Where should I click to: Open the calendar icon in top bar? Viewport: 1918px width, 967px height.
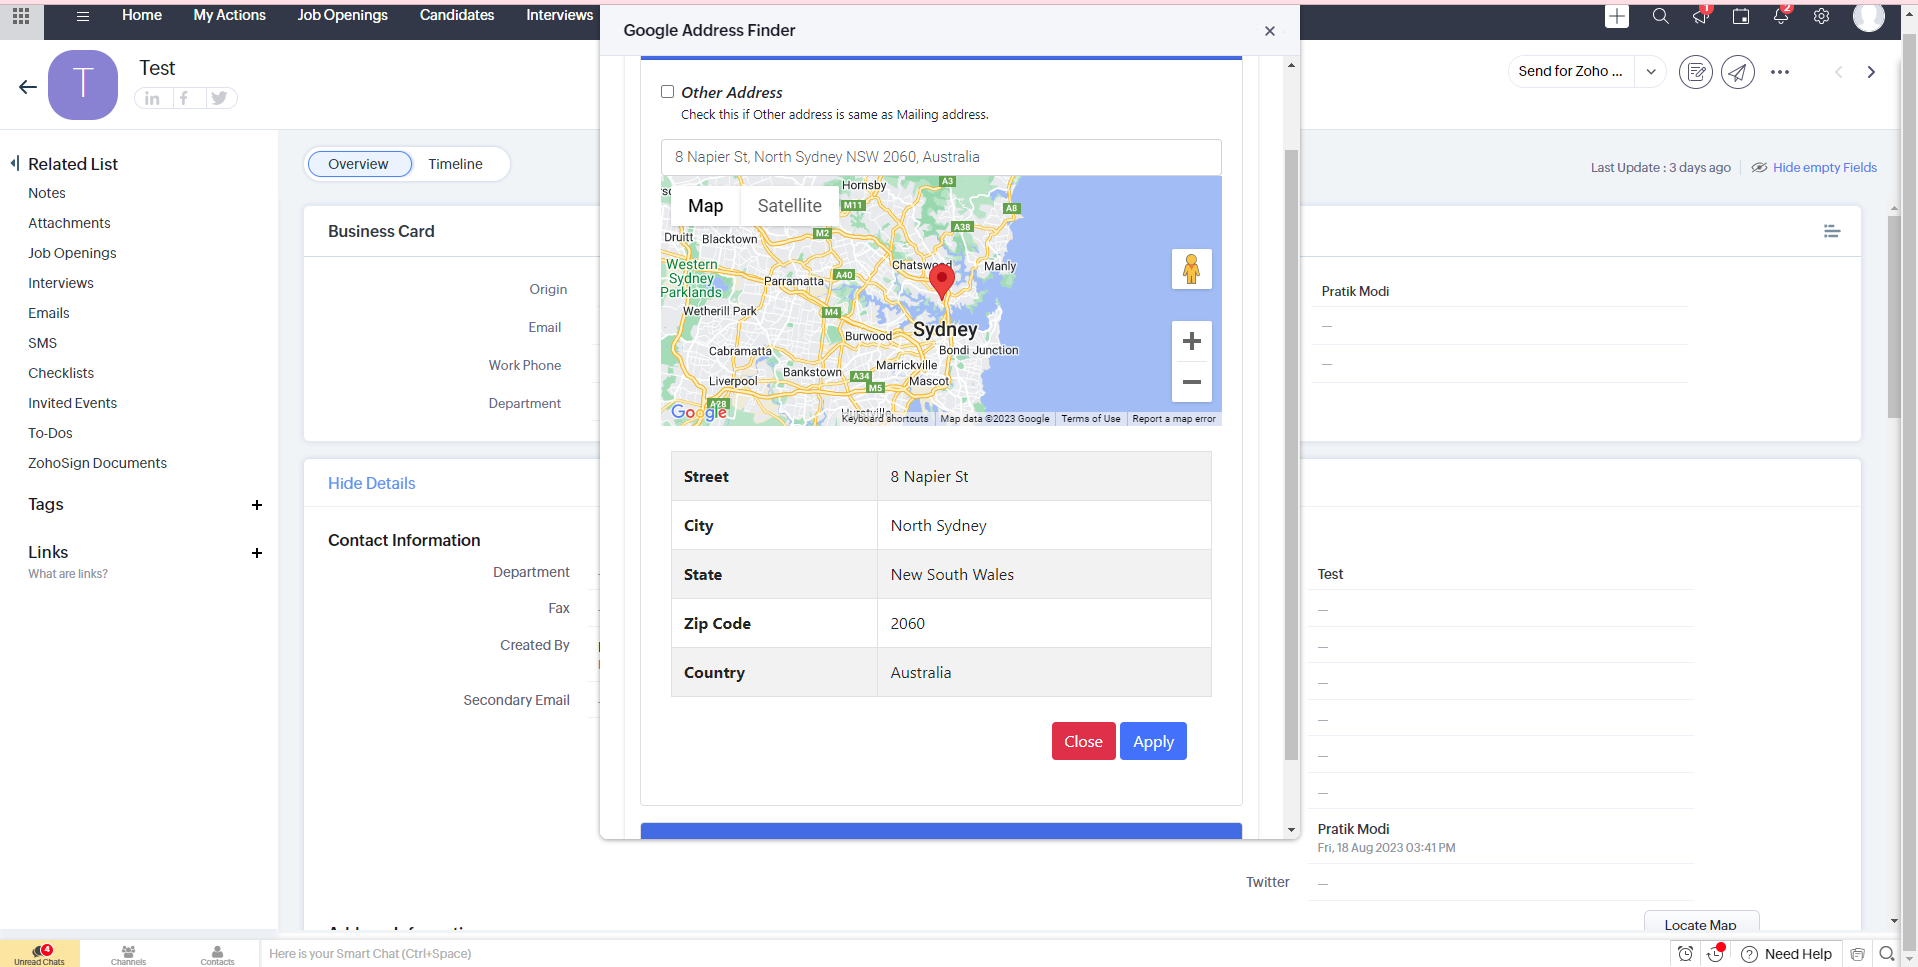[1741, 16]
